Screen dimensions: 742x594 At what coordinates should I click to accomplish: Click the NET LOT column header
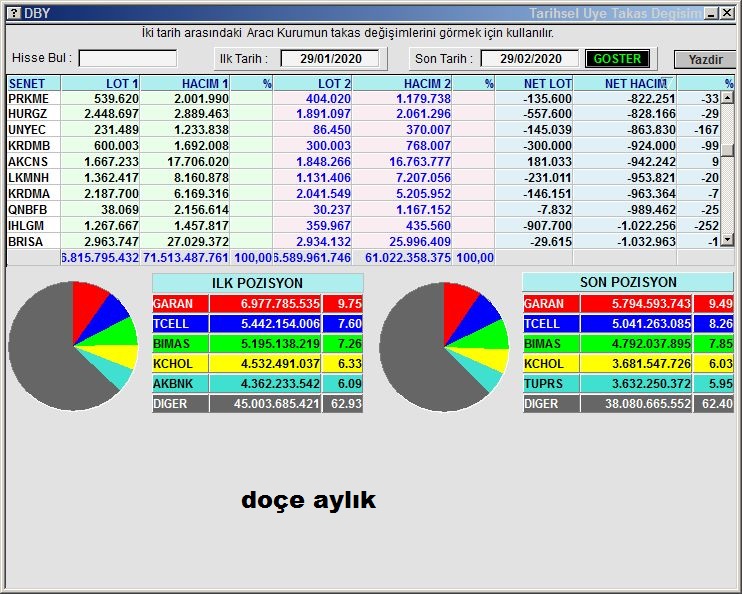[x=534, y=84]
